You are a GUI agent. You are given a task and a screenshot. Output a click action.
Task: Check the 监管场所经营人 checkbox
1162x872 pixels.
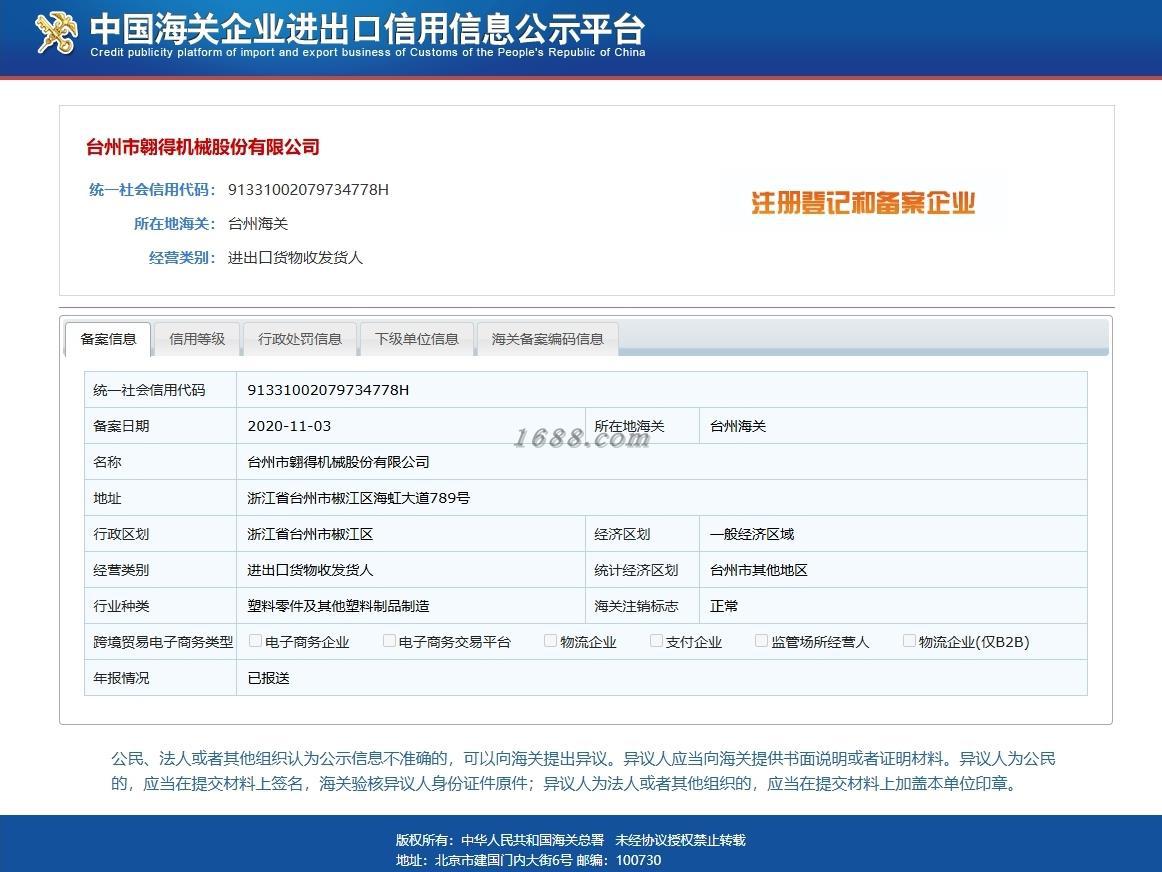click(762, 641)
